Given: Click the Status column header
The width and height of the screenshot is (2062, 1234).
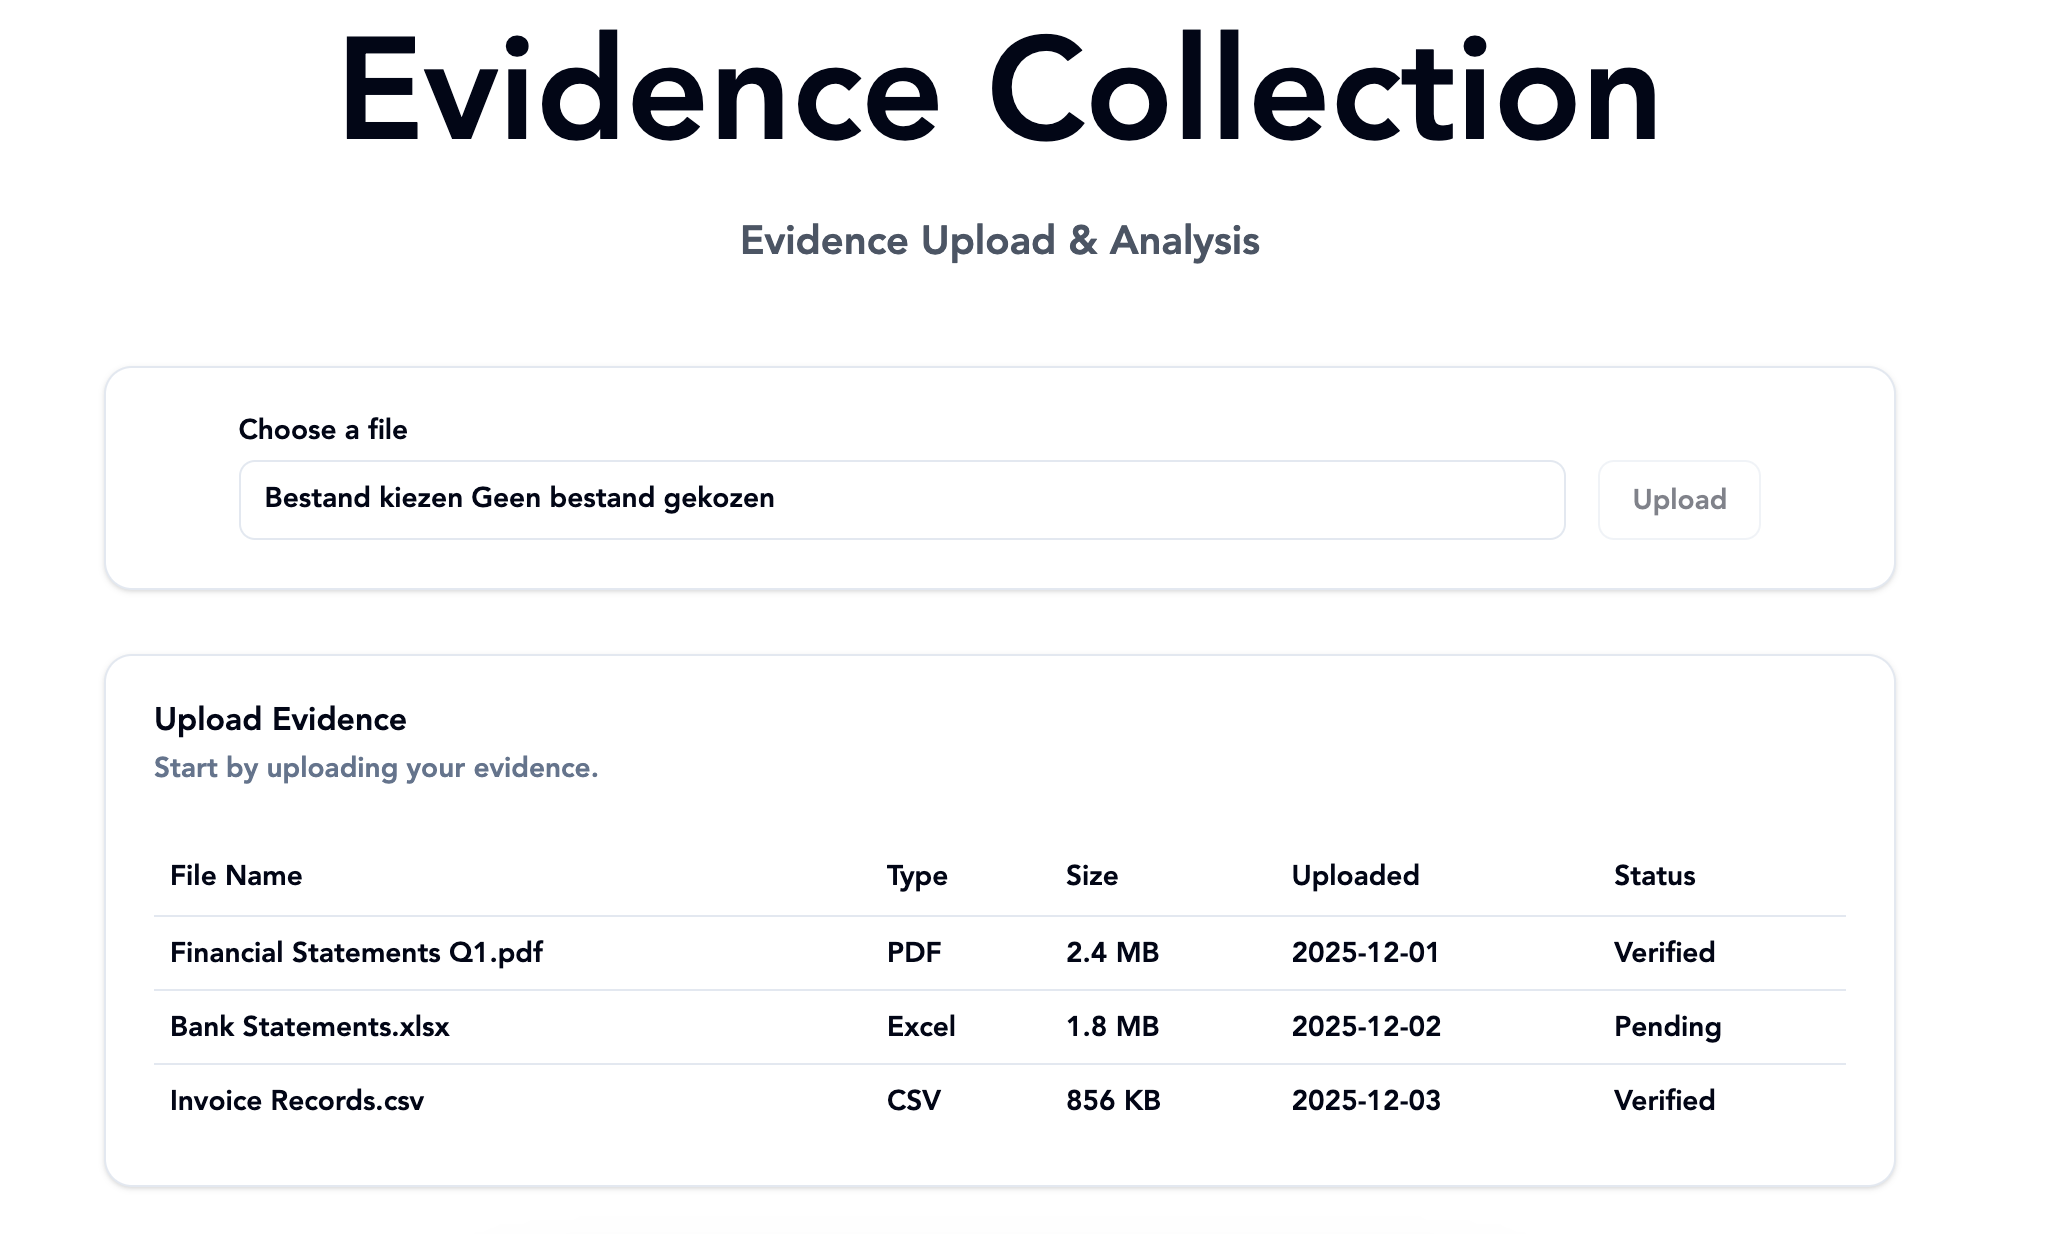Looking at the screenshot, I should [1654, 876].
